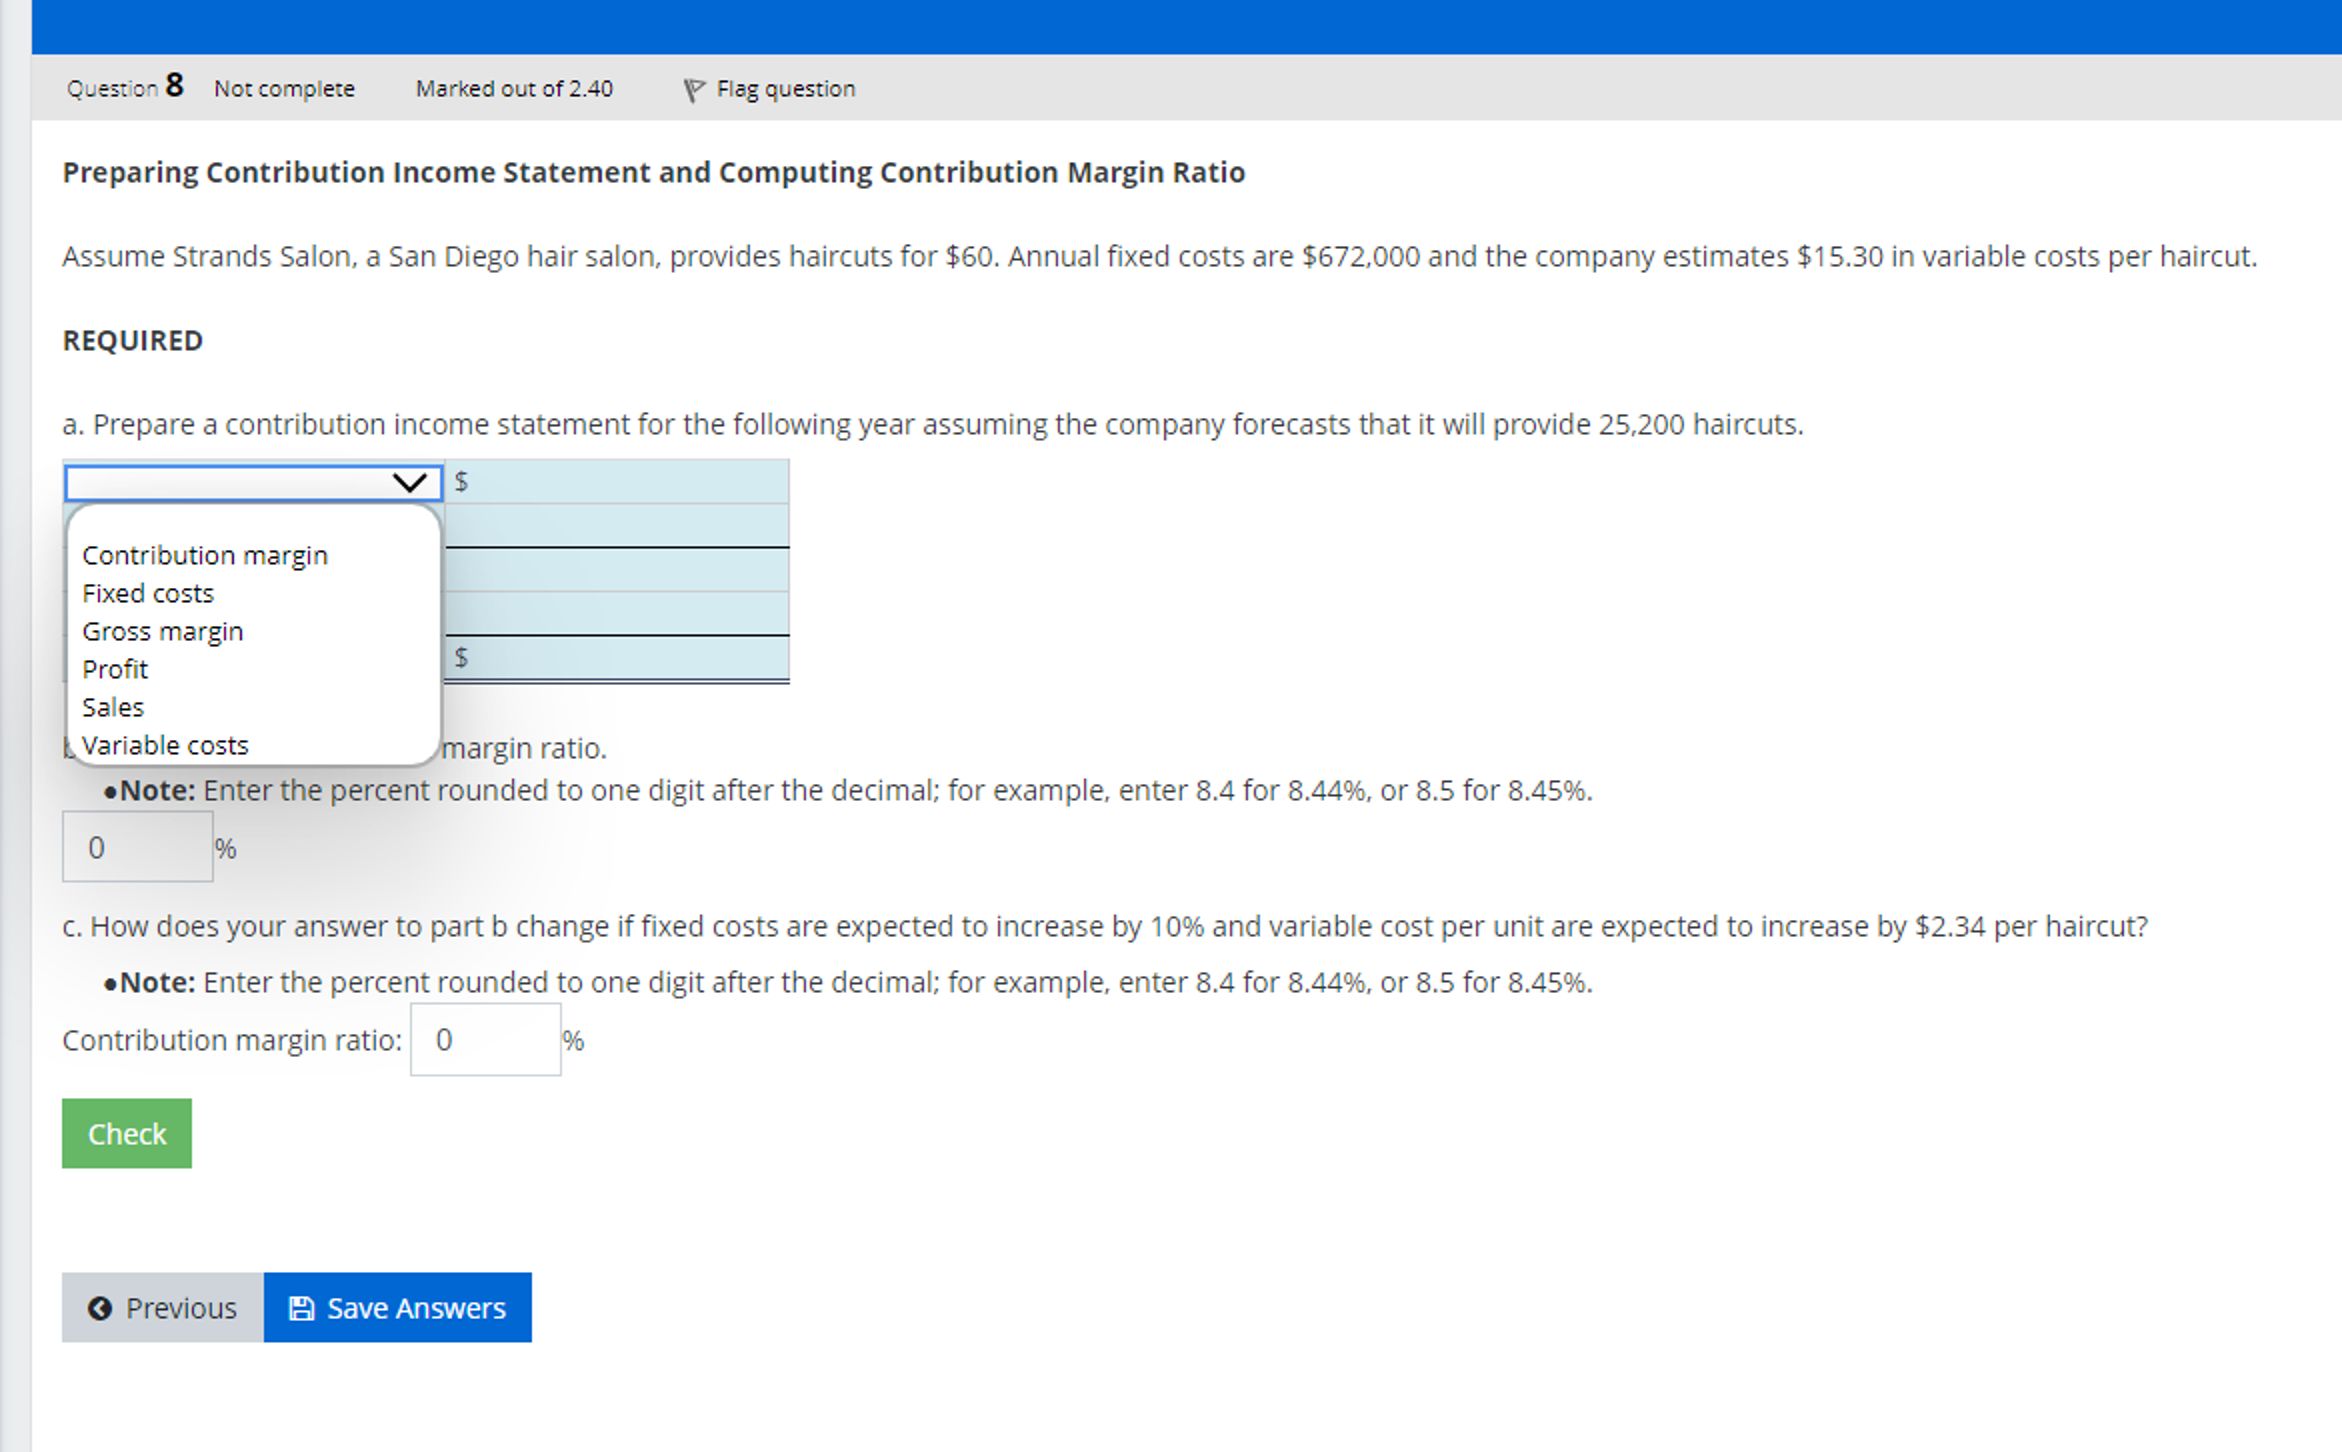This screenshot has height=1452, width=2342.
Task: Select "Sales" from the dropdown list
Action: (113, 706)
